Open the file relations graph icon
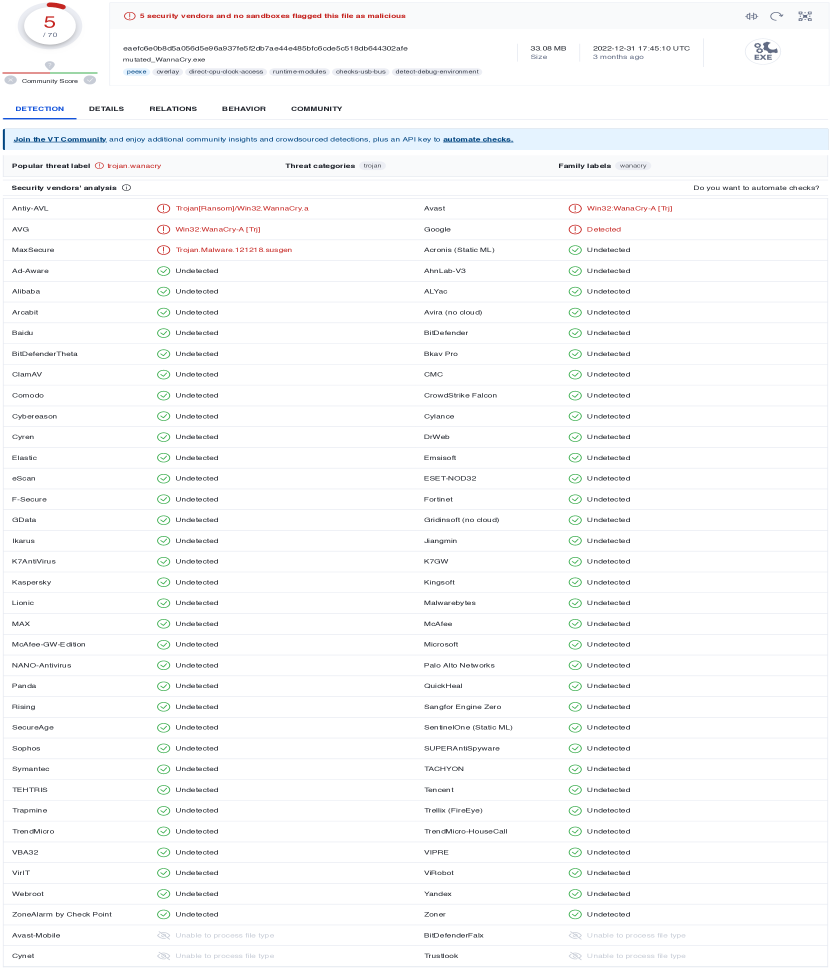Image resolution: width=830 pixels, height=969 pixels. pyautogui.click(x=805, y=16)
